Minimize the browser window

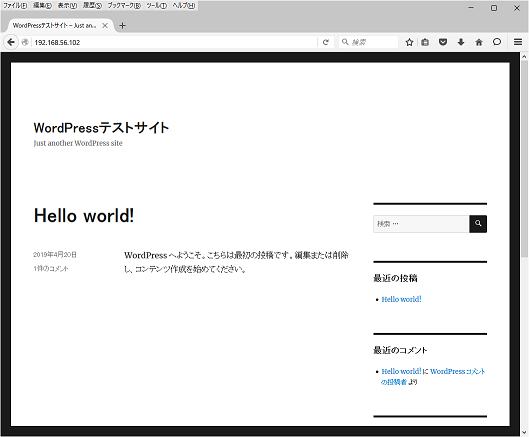pos(471,8)
